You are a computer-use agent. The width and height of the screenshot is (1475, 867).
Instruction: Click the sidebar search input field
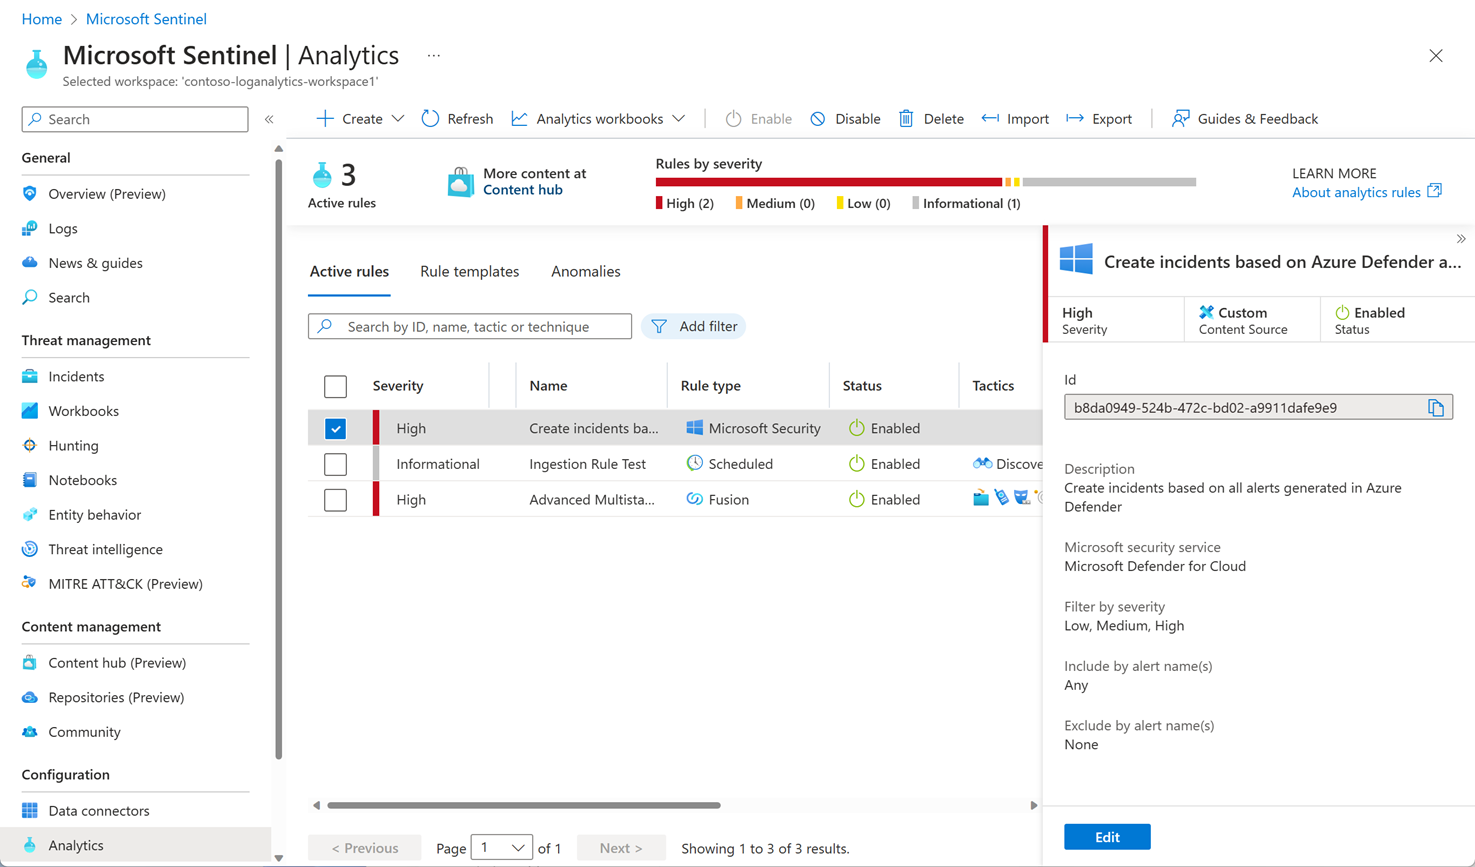point(135,119)
